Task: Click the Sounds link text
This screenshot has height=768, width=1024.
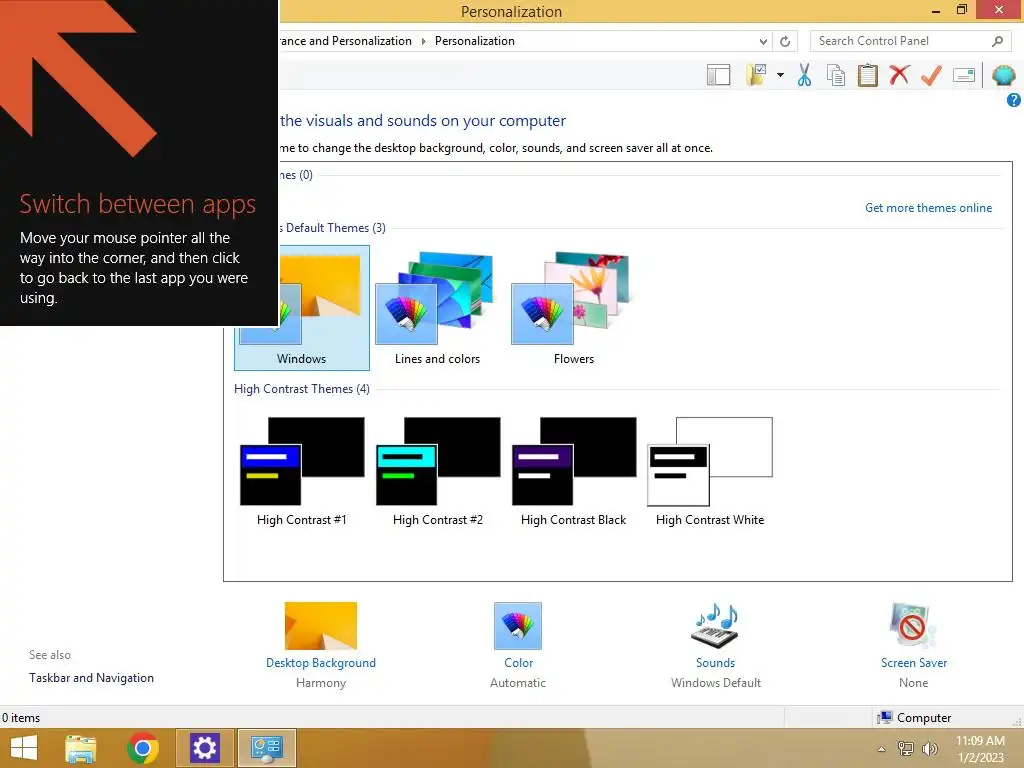Action: [x=715, y=663]
